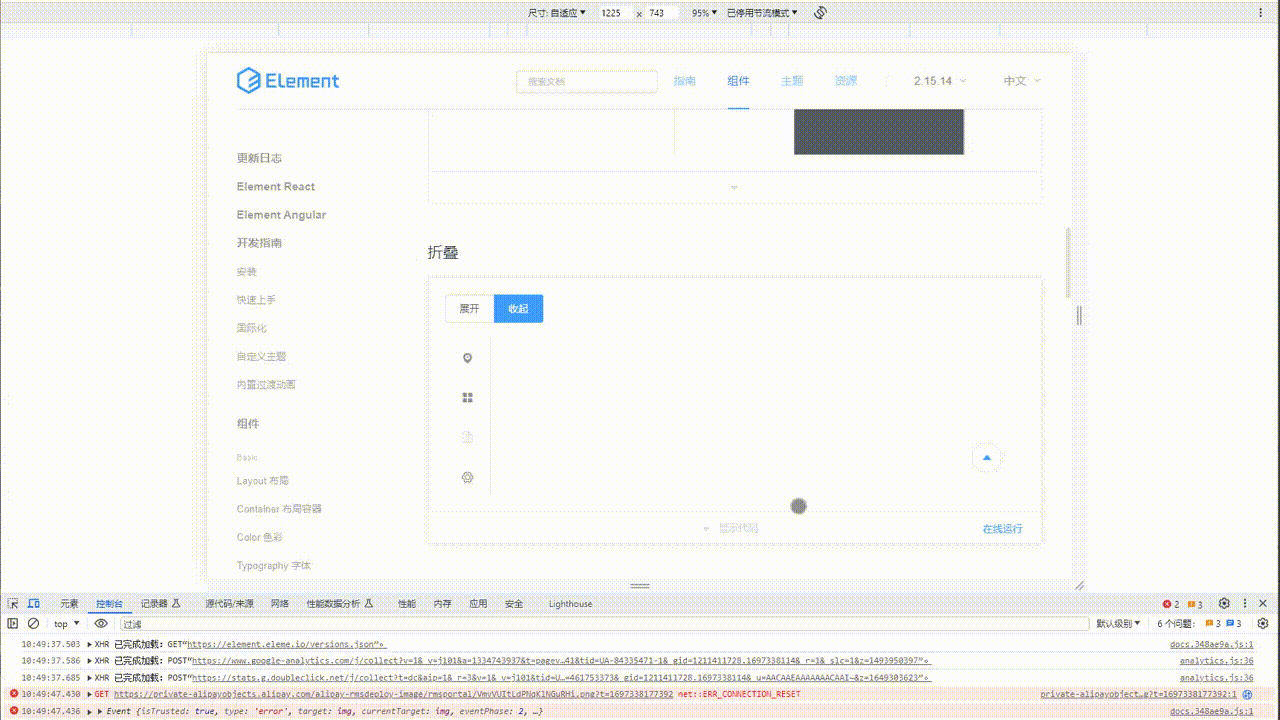
Task: Click the blue replay icon on the error row
Action: [x=1248, y=694]
